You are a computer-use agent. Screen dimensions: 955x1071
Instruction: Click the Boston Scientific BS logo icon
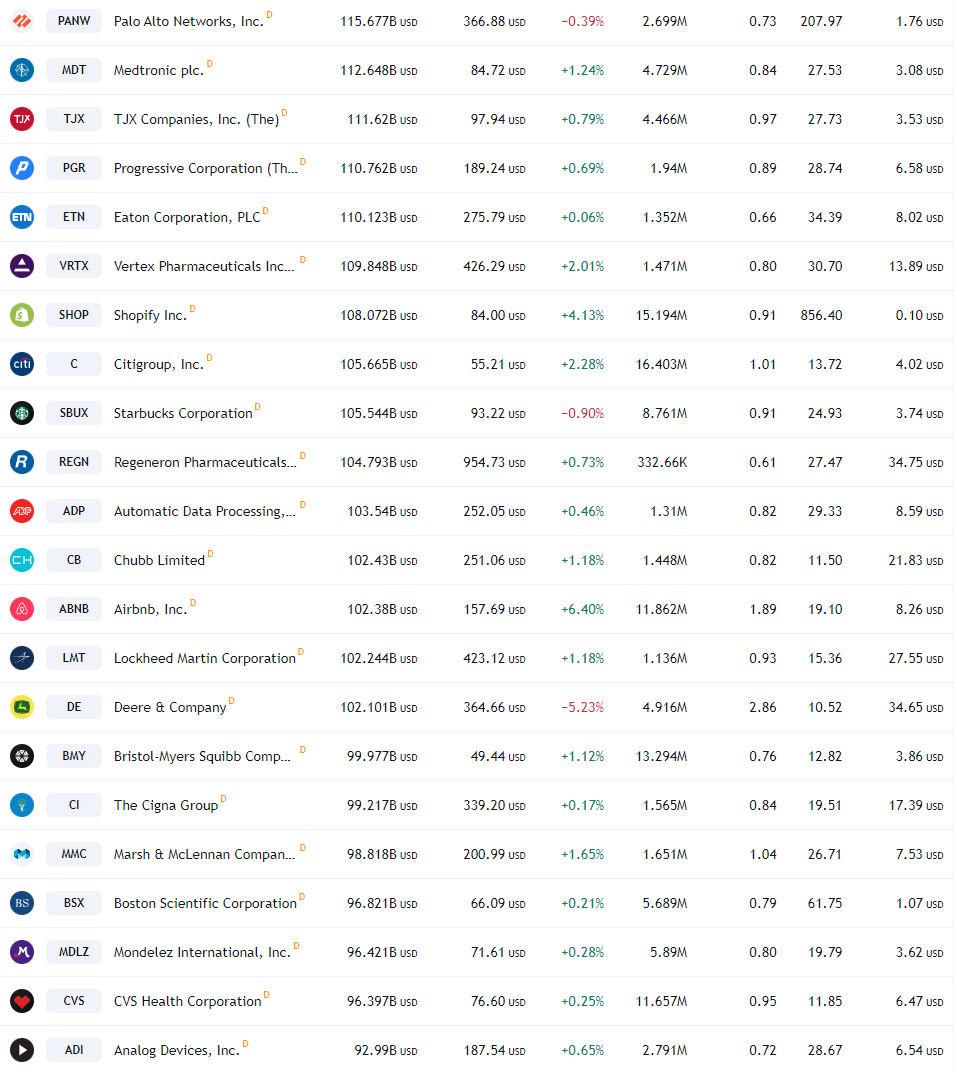pyautogui.click(x=22, y=903)
